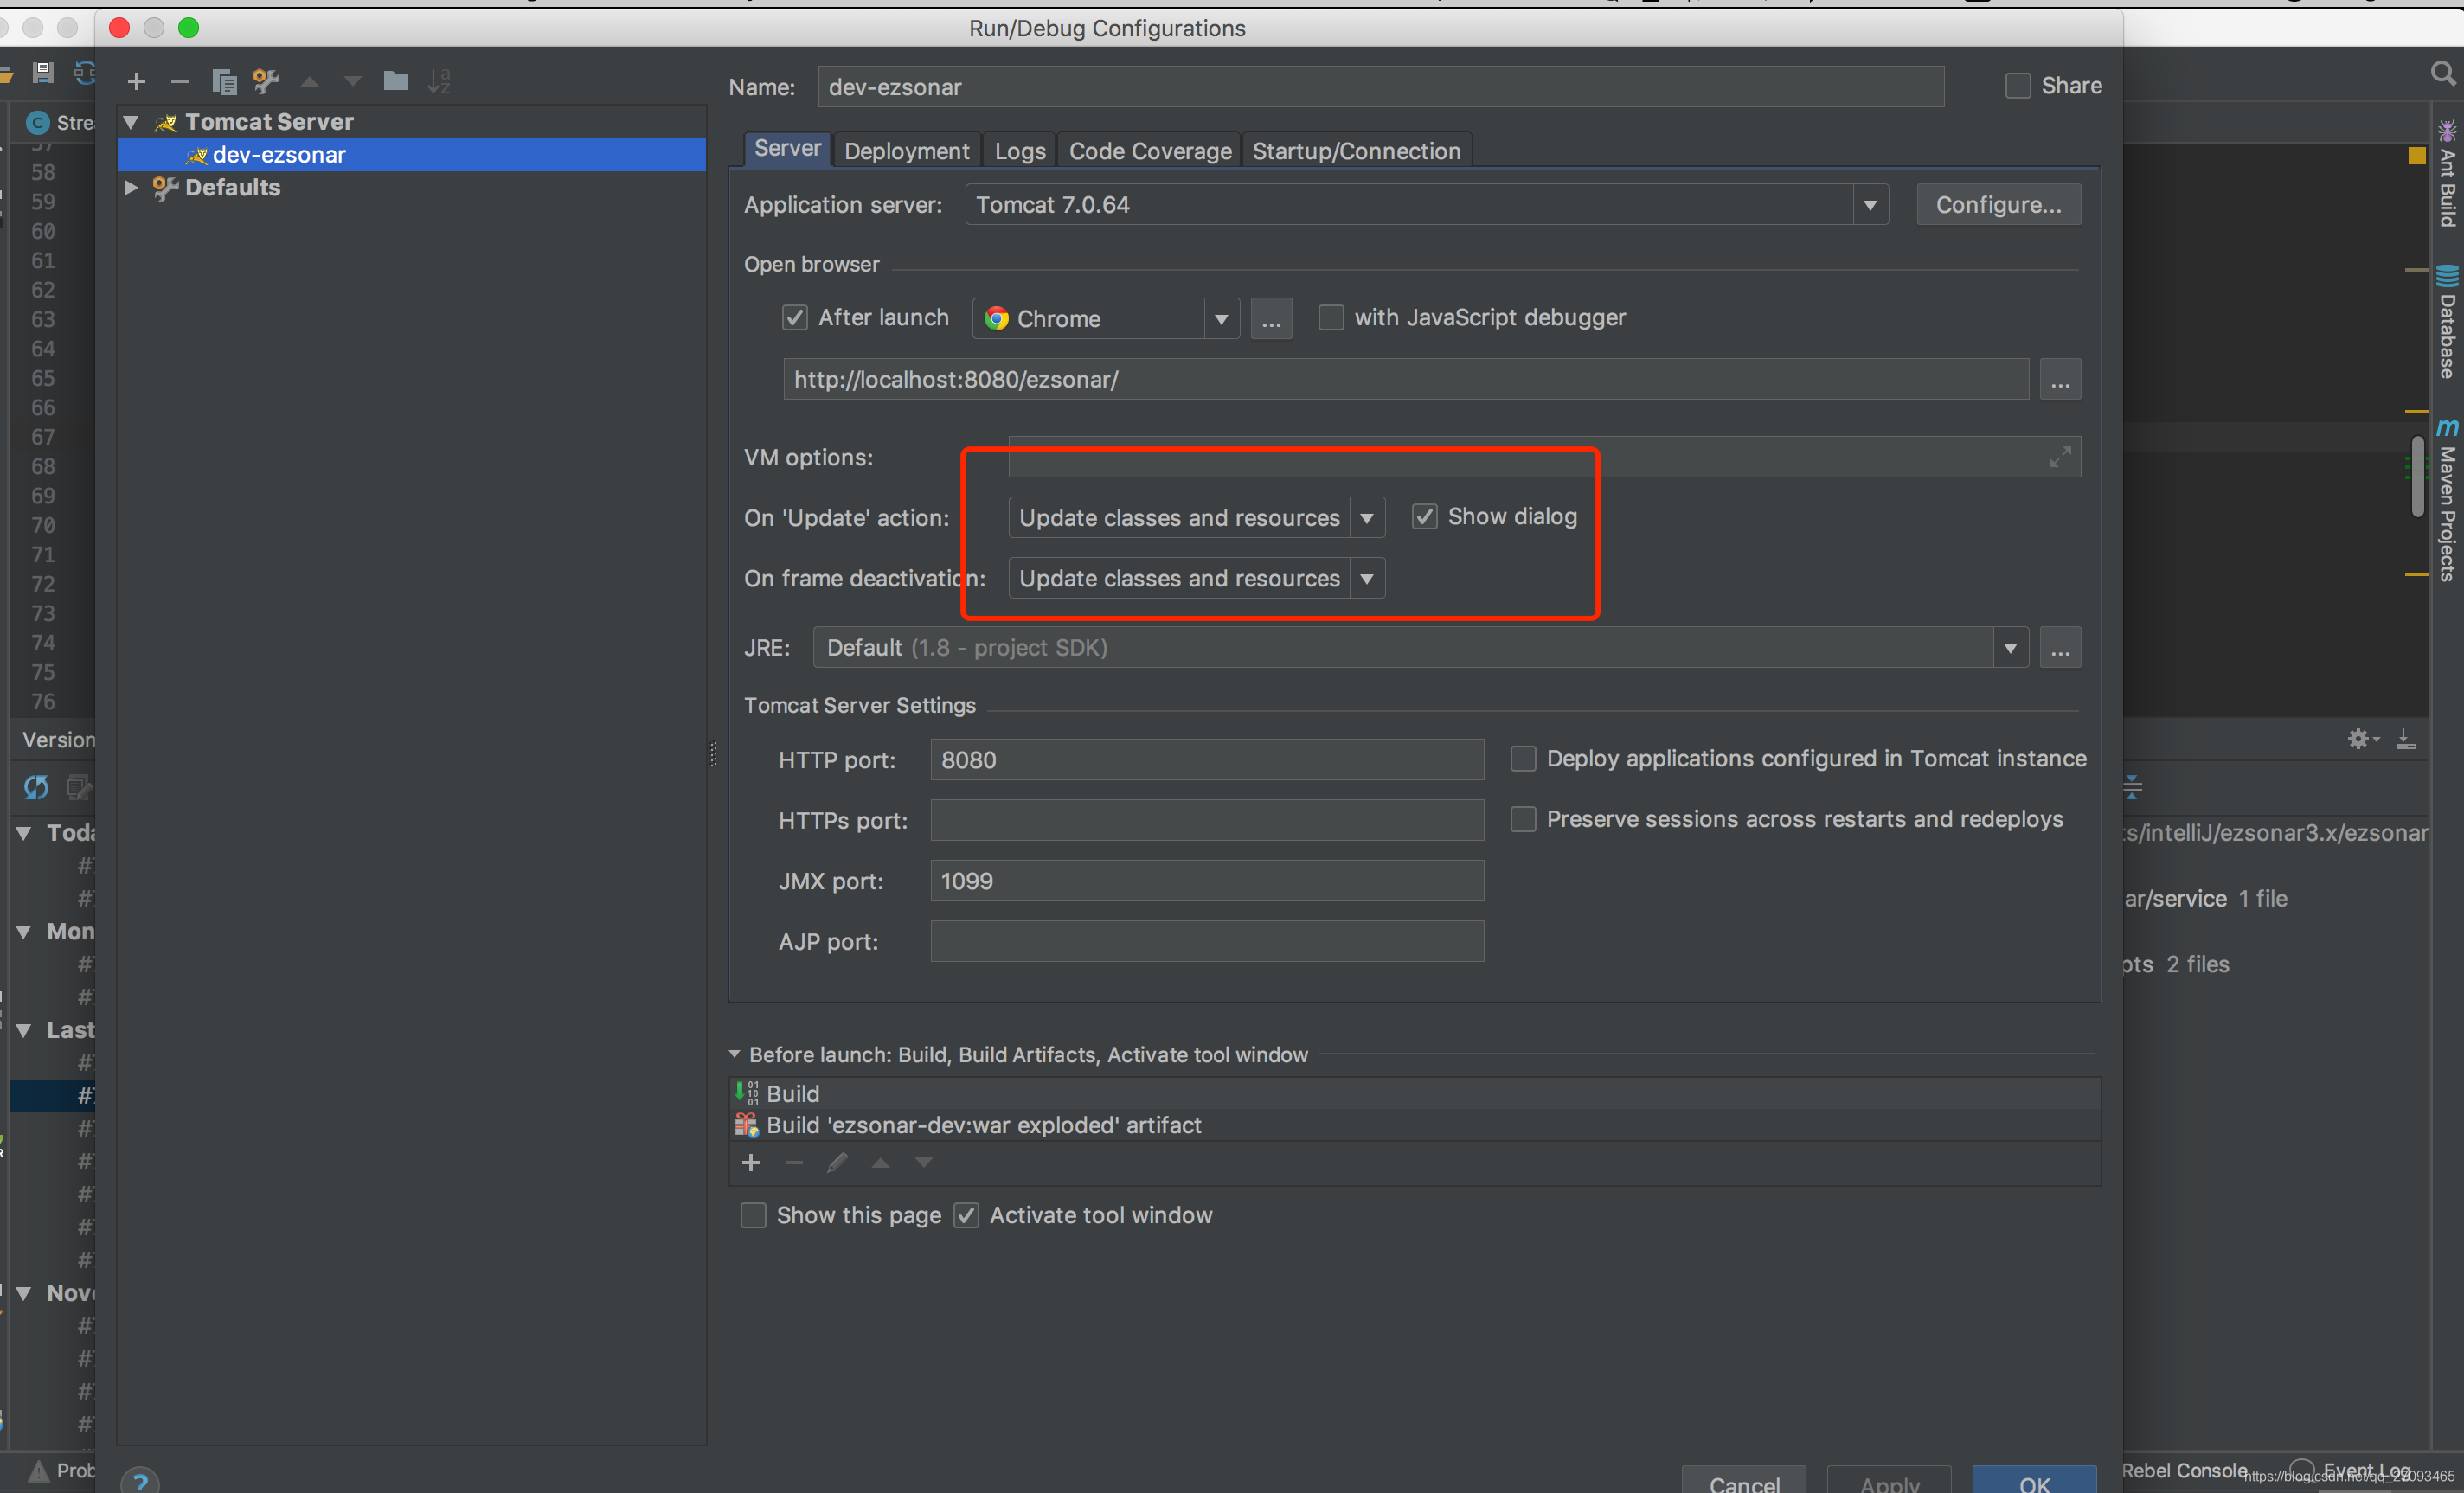This screenshot has width=2464, height=1493.
Task: Open the help question mark button
Action: (140, 1480)
